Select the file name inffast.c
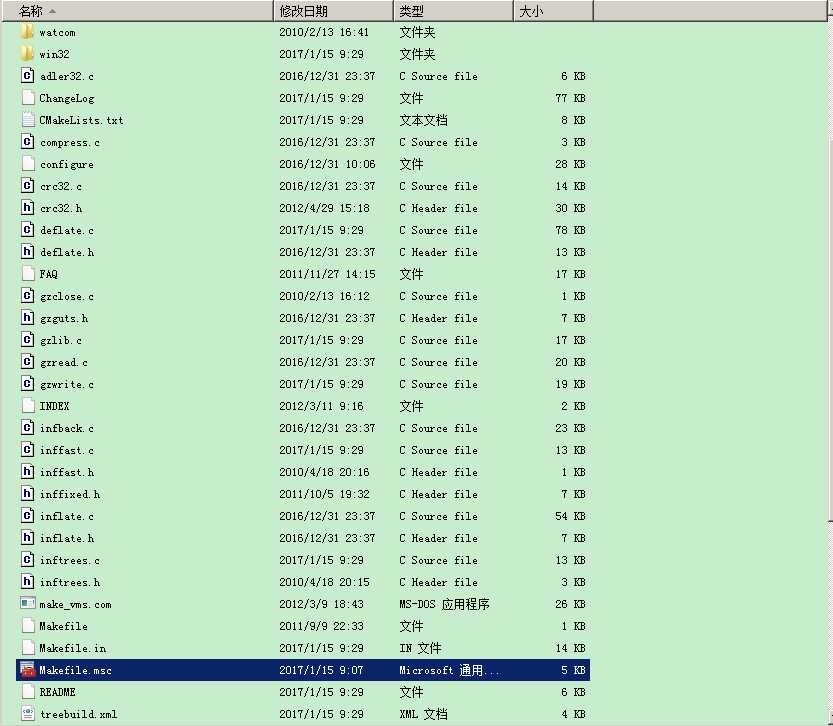The width and height of the screenshot is (833, 726). [x=67, y=450]
